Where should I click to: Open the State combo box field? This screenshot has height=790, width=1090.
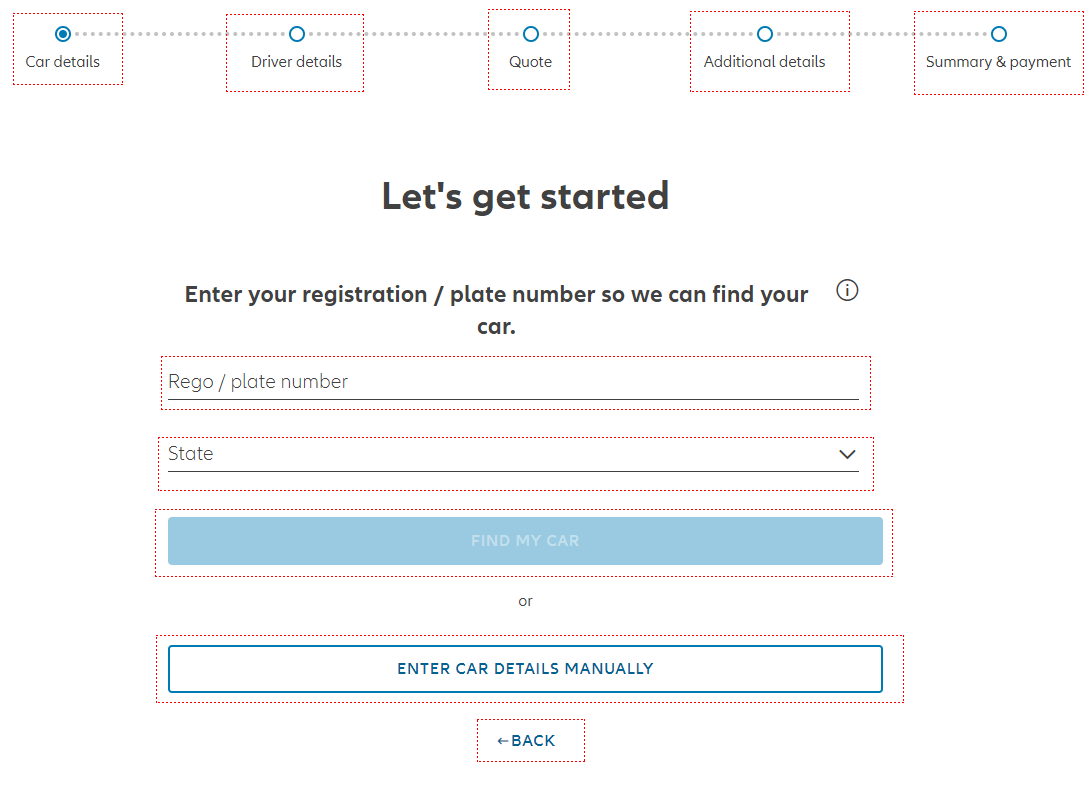coord(515,453)
